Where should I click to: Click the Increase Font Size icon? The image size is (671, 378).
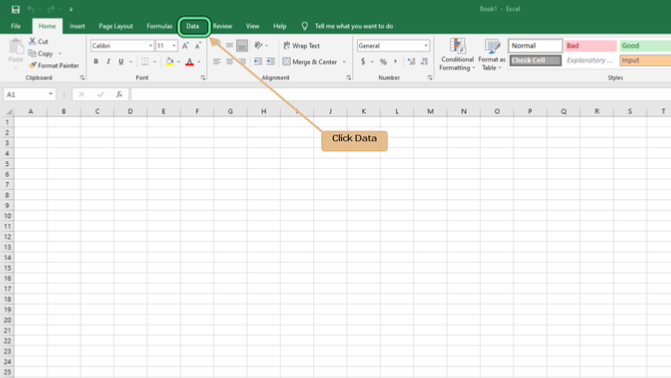coord(185,45)
